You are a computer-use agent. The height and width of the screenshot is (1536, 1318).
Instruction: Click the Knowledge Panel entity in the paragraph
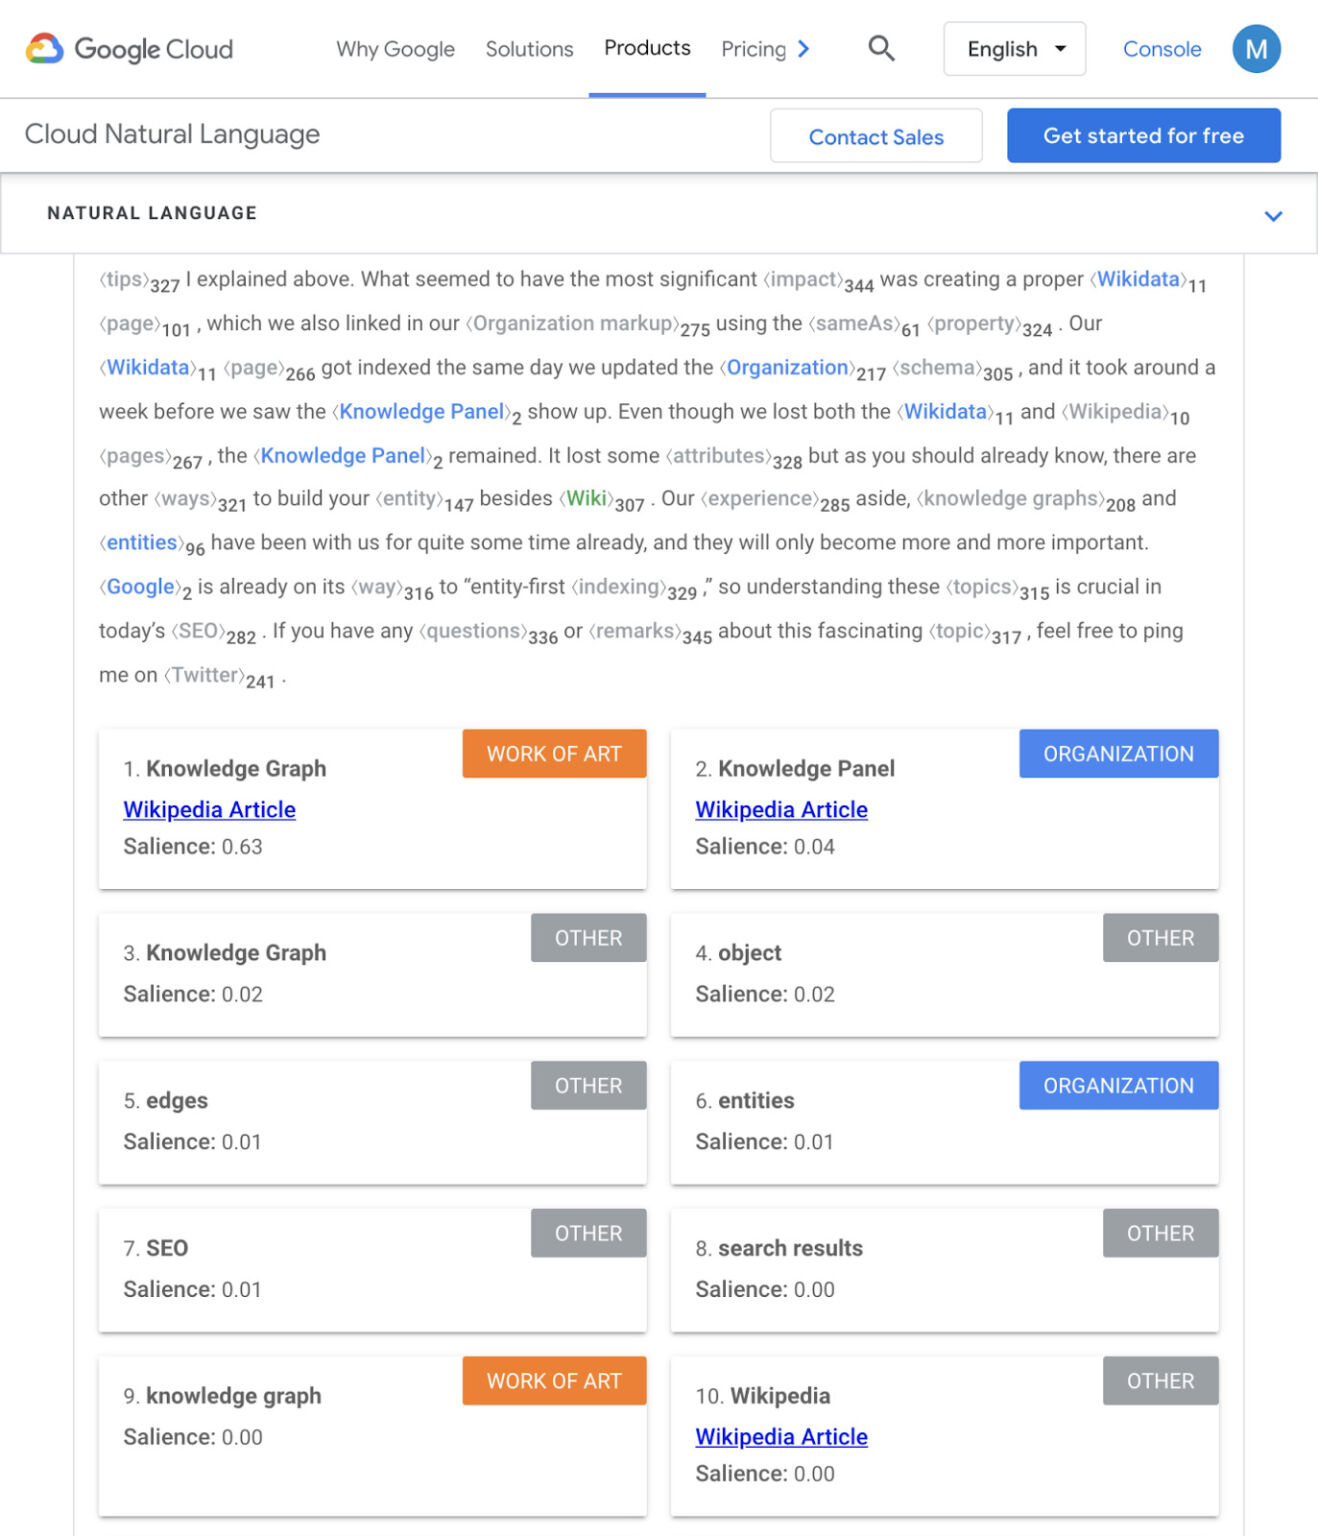tap(421, 411)
